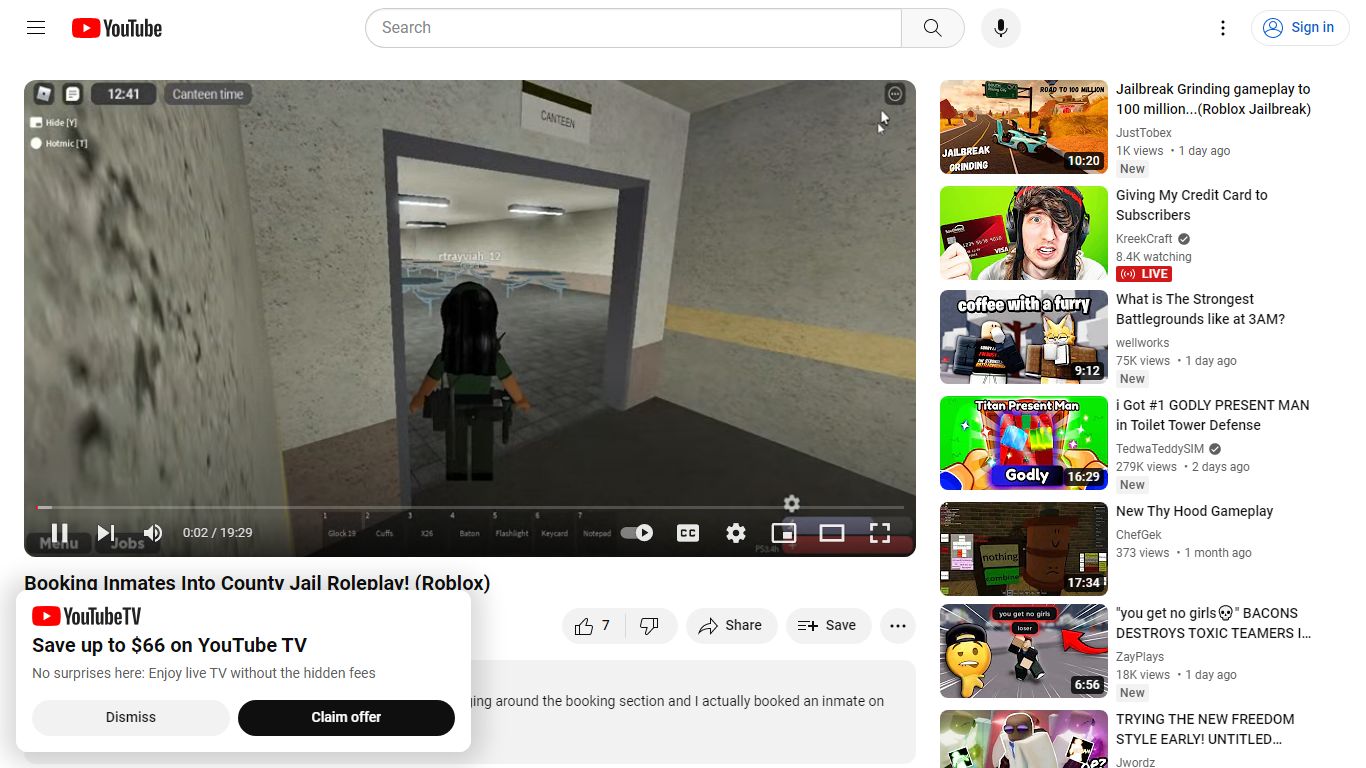Open 'What is The Strongest Battlegrounds' title

coord(1200,309)
